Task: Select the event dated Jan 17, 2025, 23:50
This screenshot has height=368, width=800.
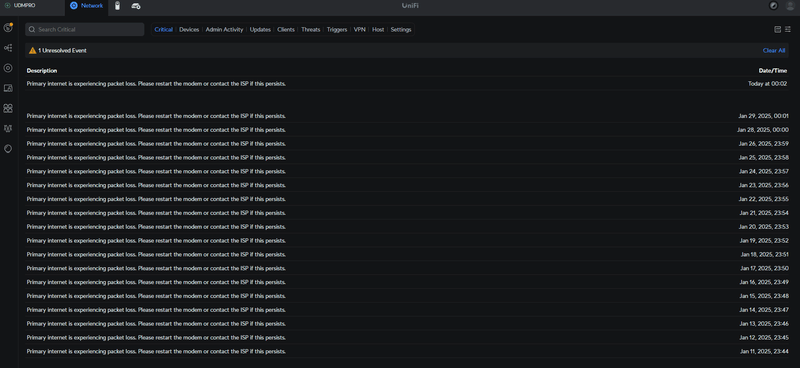Action: [x=407, y=268]
